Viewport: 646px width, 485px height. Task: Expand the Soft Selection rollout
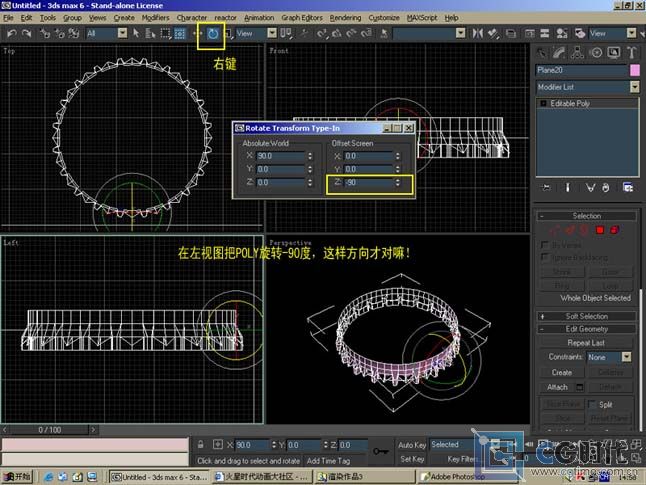click(x=586, y=316)
